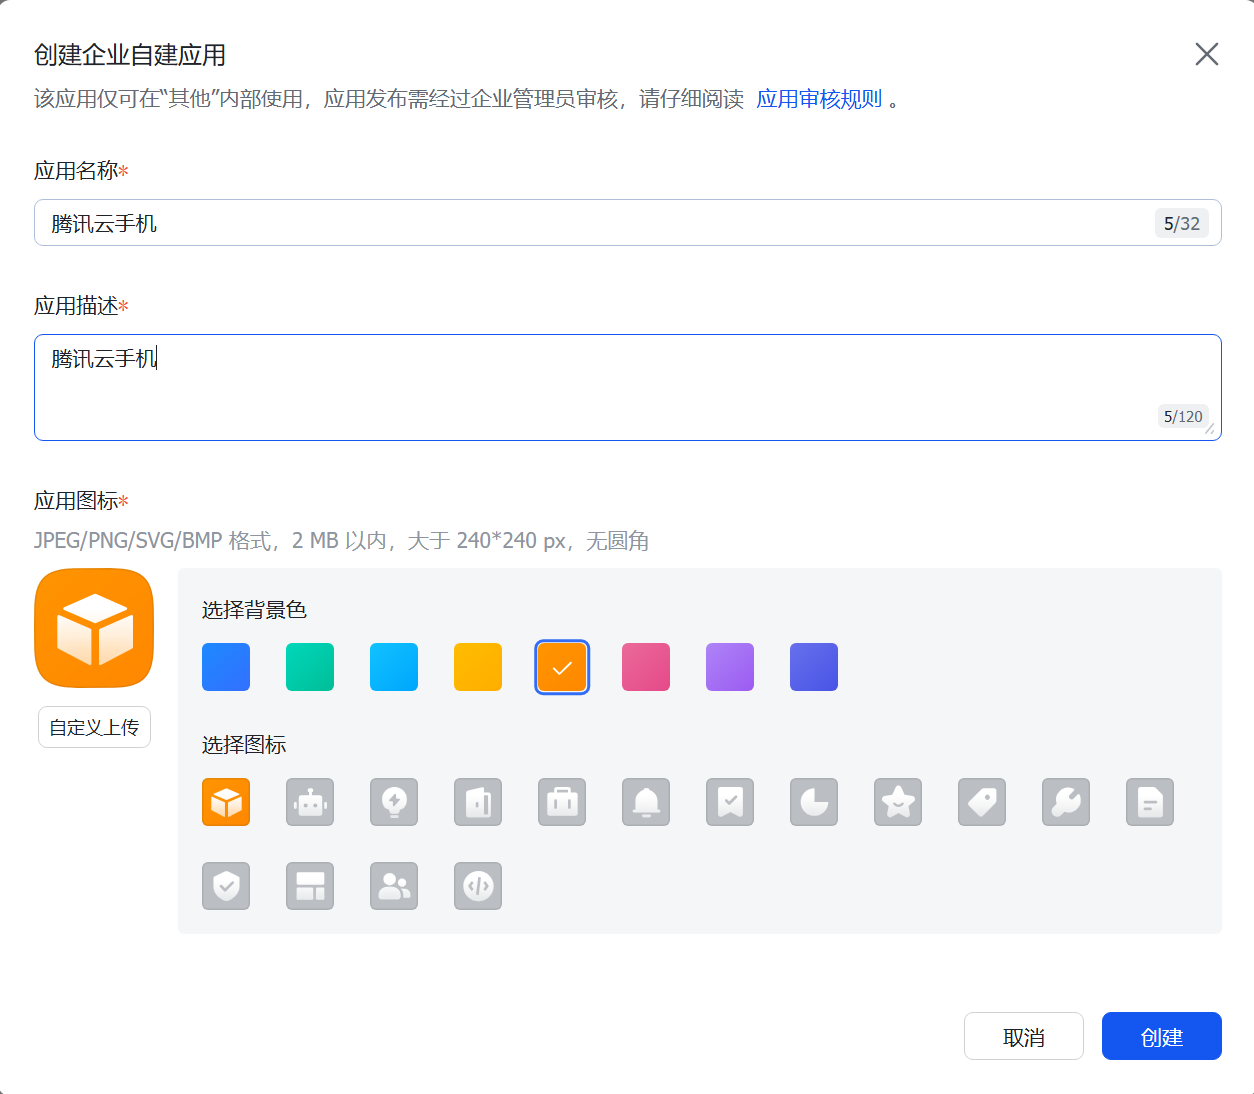Click the 取消 button
The height and width of the screenshot is (1094, 1254).
pos(1023,1036)
